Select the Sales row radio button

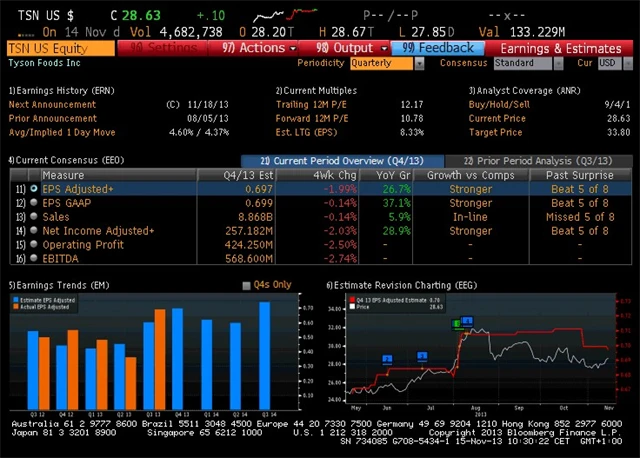coord(34,216)
